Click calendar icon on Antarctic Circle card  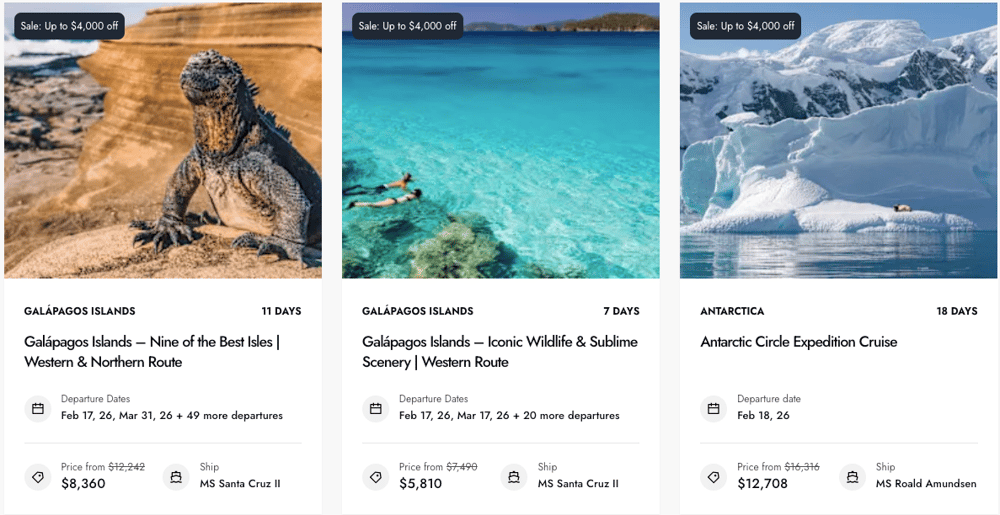(714, 408)
